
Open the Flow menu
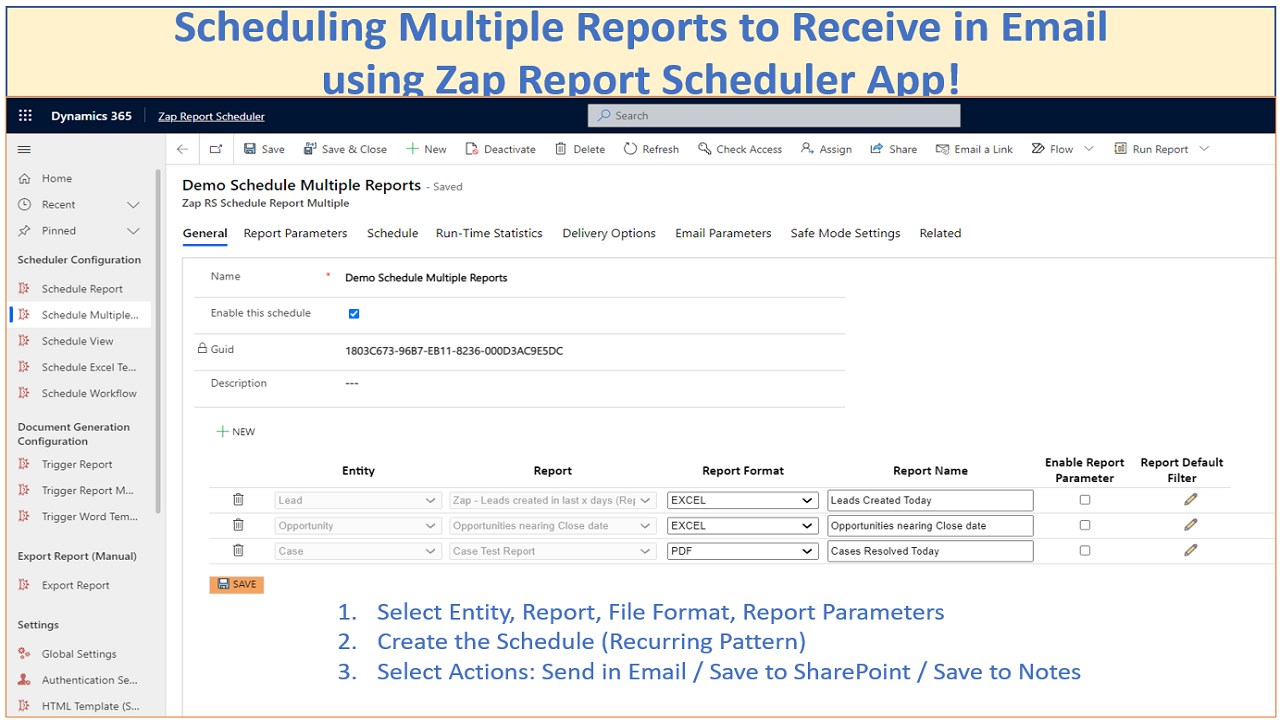[1062, 149]
